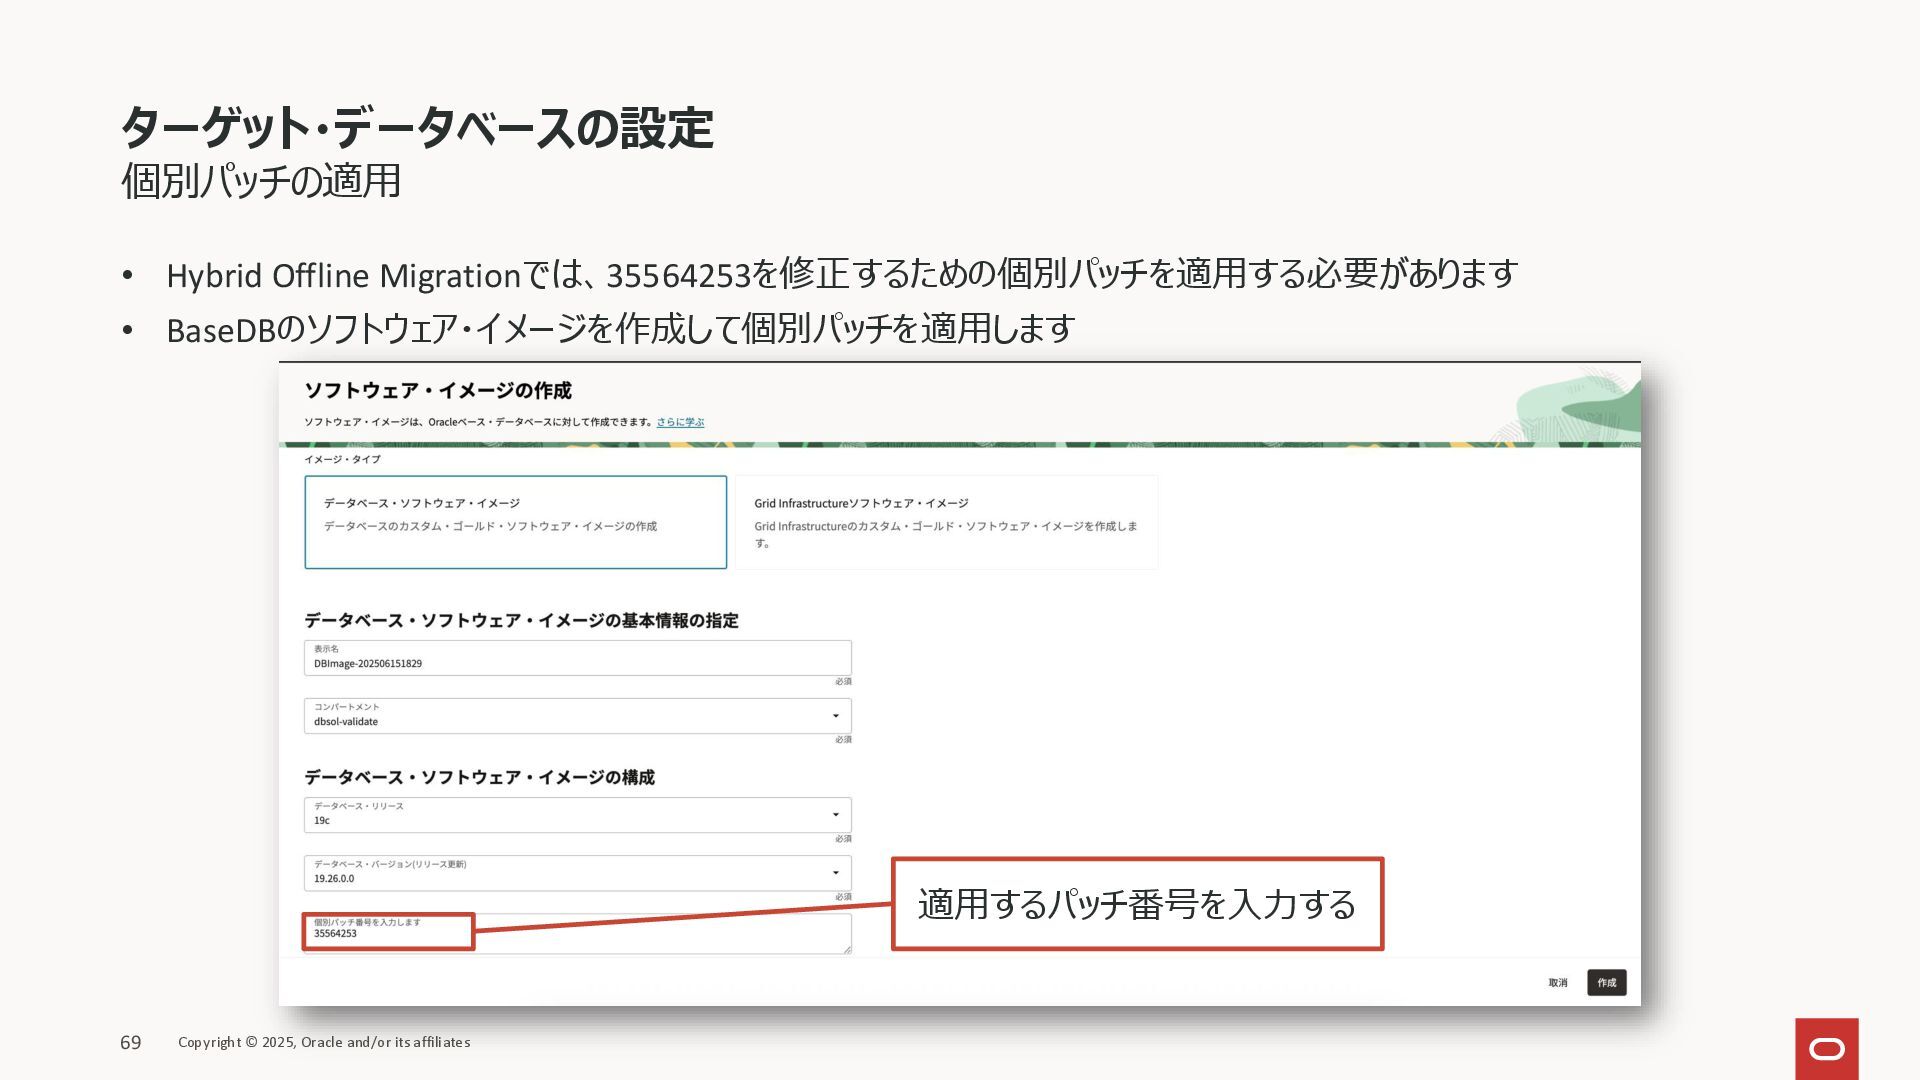1920x1080 pixels.
Task: Click the bullet mentioning BaseDBのソフトウェア・イメージ
Action: coord(621,329)
